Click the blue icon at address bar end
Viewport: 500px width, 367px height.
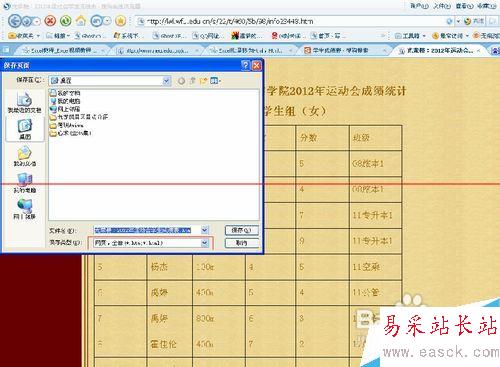pos(449,21)
